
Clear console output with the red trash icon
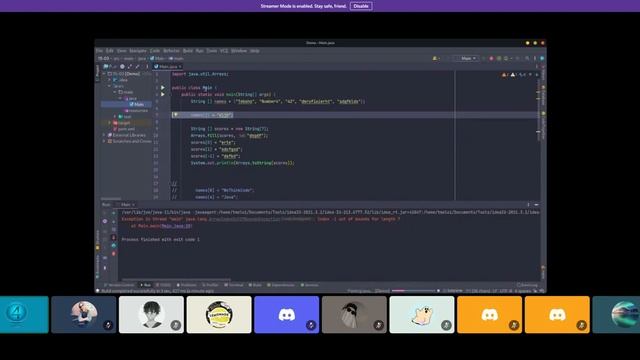(114, 253)
